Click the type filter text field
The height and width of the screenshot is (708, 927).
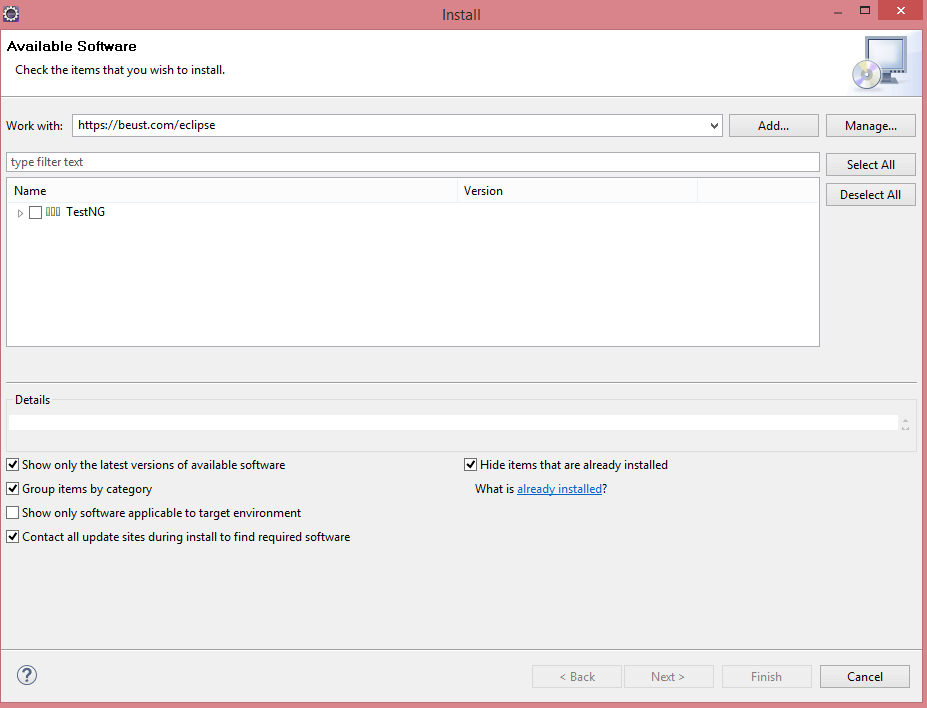[x=413, y=162]
